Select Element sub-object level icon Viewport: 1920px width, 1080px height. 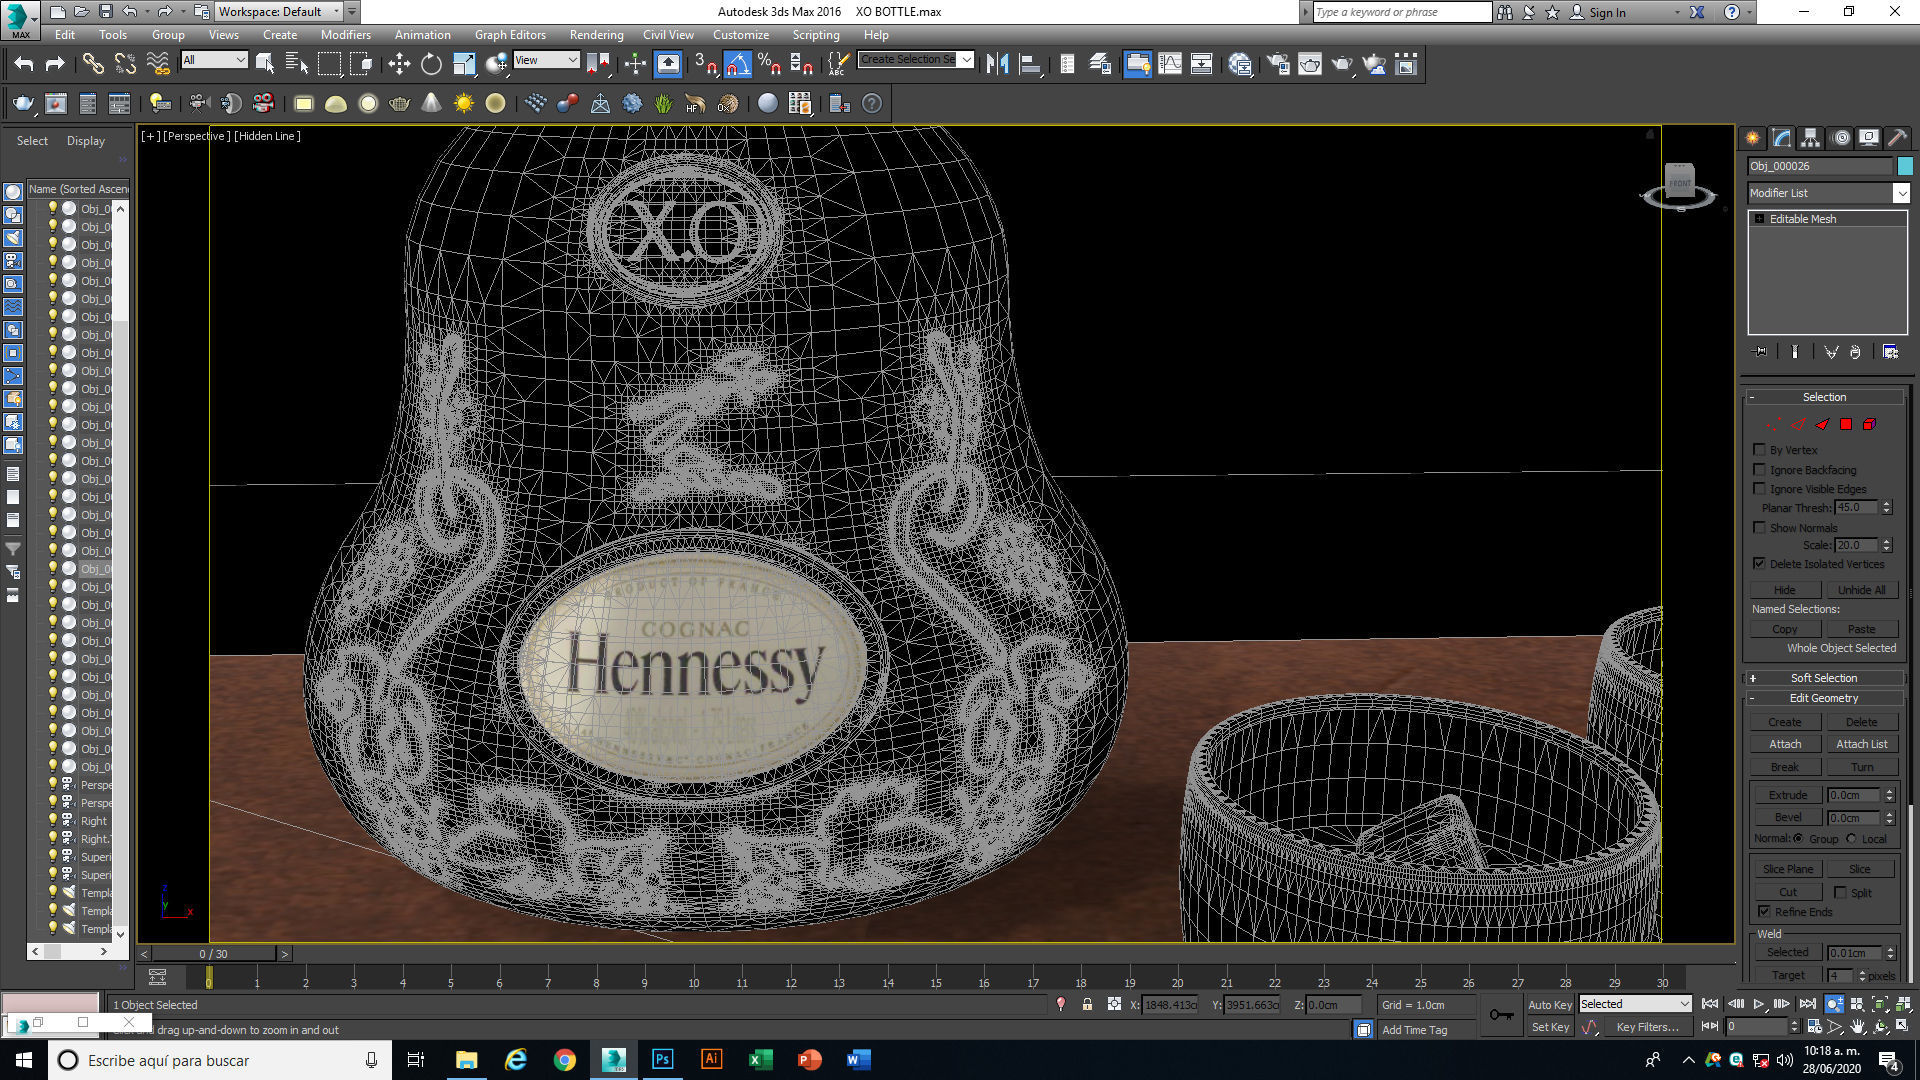point(1869,424)
